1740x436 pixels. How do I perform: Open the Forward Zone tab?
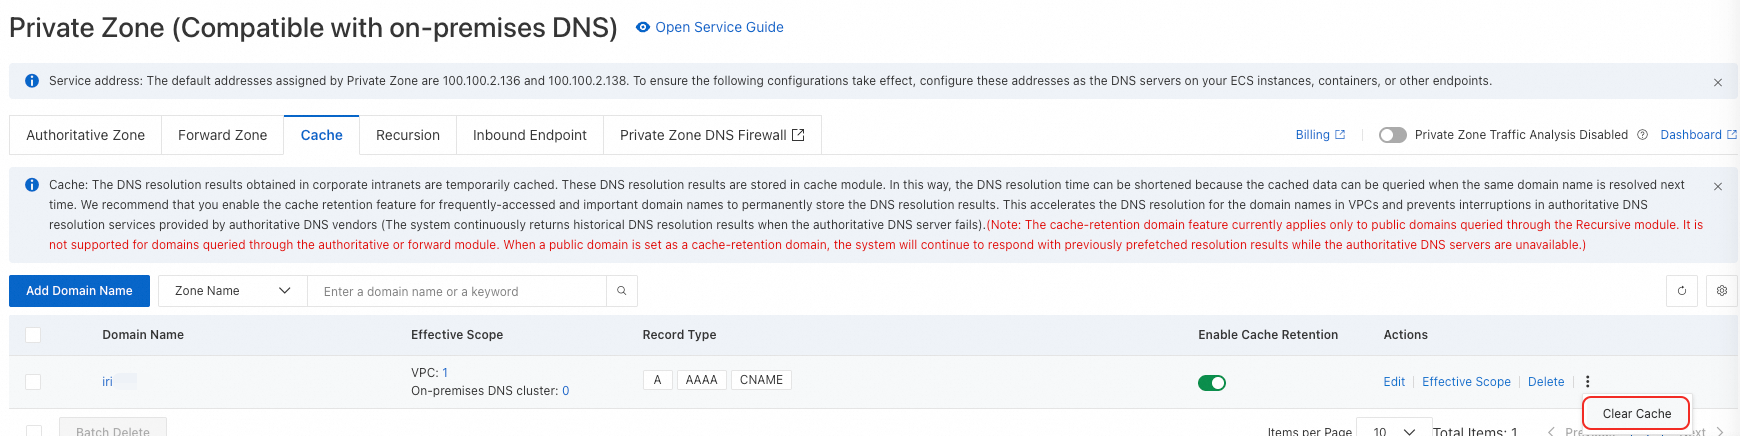pos(222,135)
